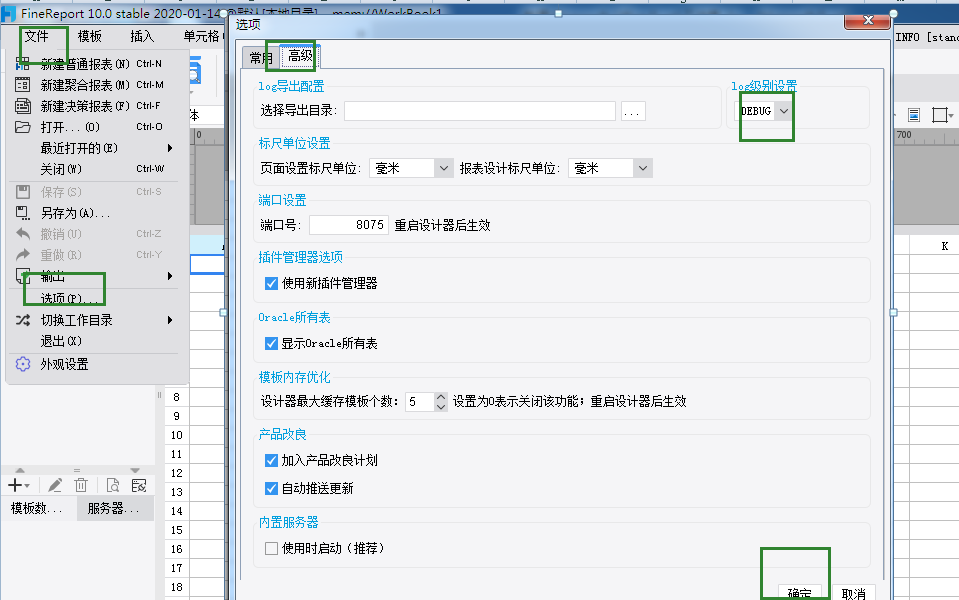
Task: Uncheck 加入产品改良计划 checkbox
Action: pos(272,460)
